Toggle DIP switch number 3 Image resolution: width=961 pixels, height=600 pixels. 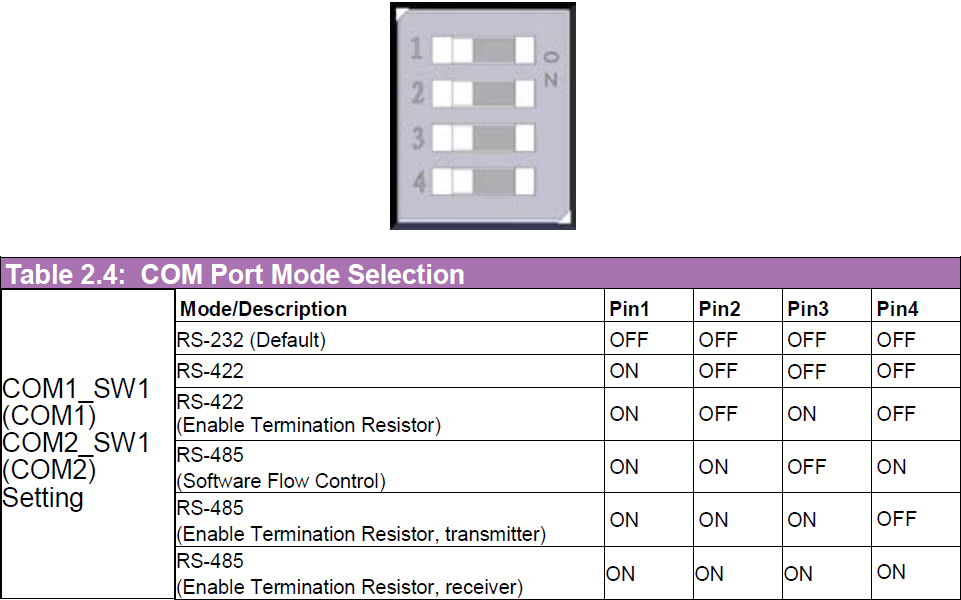(x=485, y=137)
